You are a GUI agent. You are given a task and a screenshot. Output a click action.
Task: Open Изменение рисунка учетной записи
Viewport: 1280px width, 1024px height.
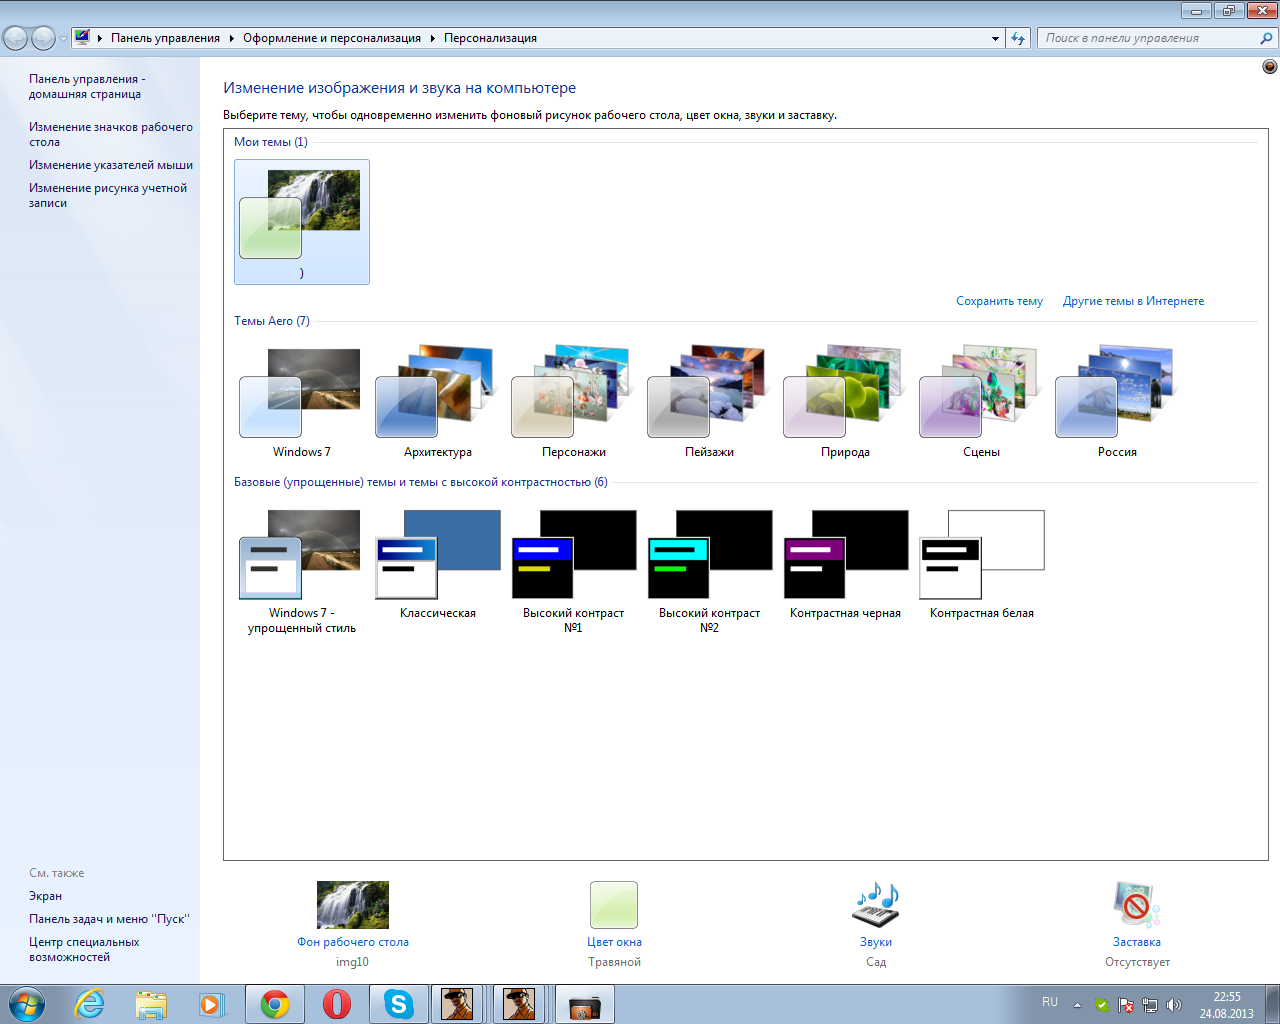tap(108, 195)
